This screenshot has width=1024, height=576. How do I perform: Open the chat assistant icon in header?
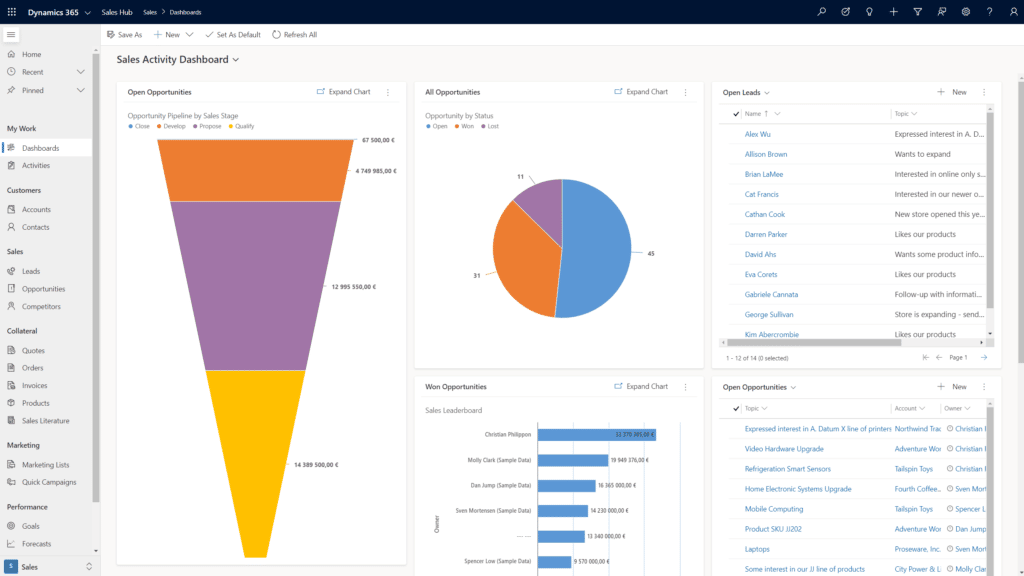942,12
